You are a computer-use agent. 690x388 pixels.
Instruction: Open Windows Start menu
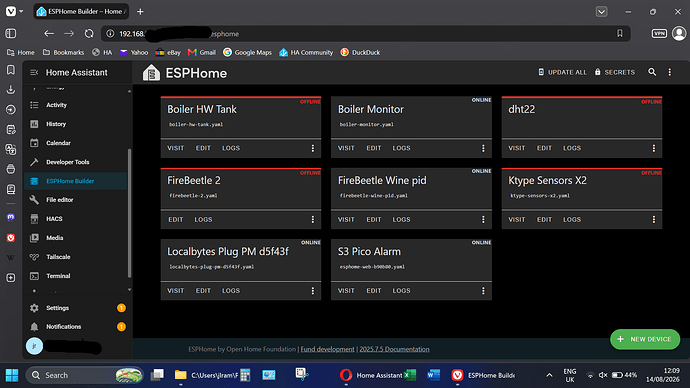[x=12, y=375]
